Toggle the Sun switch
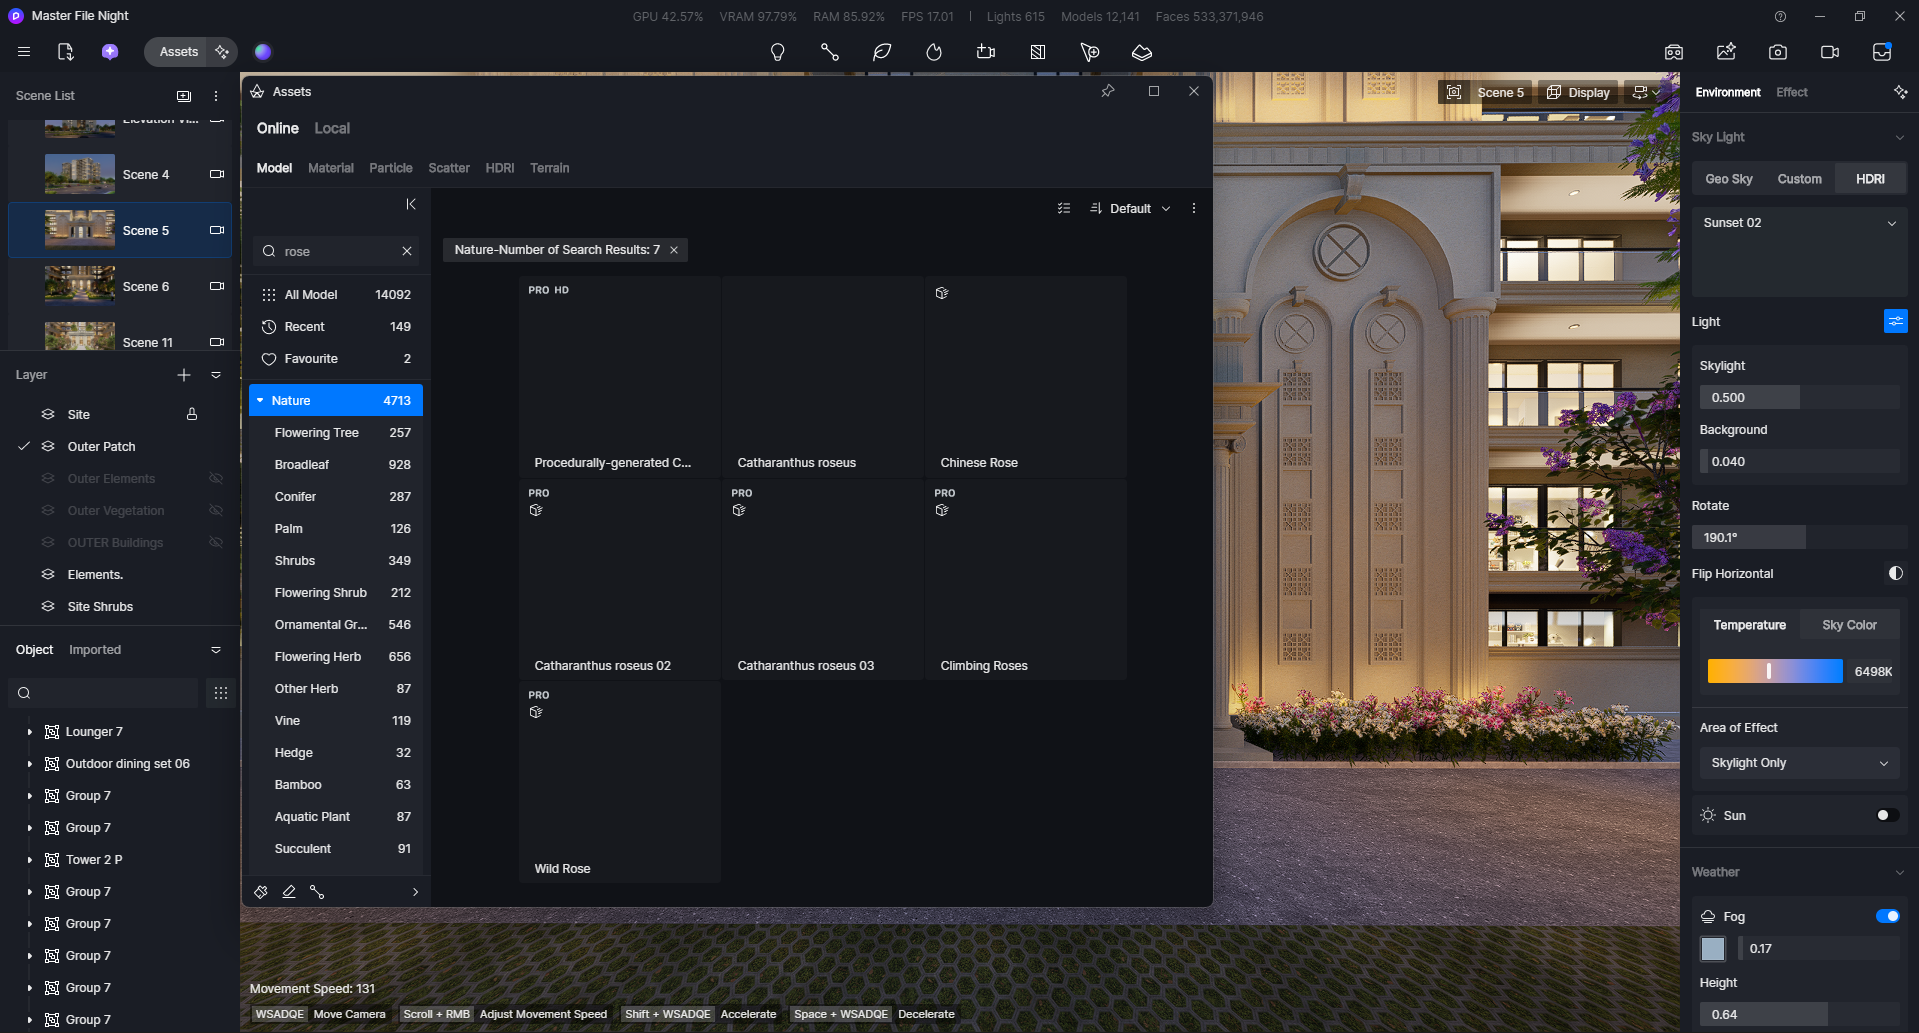The image size is (1919, 1033). tap(1886, 815)
